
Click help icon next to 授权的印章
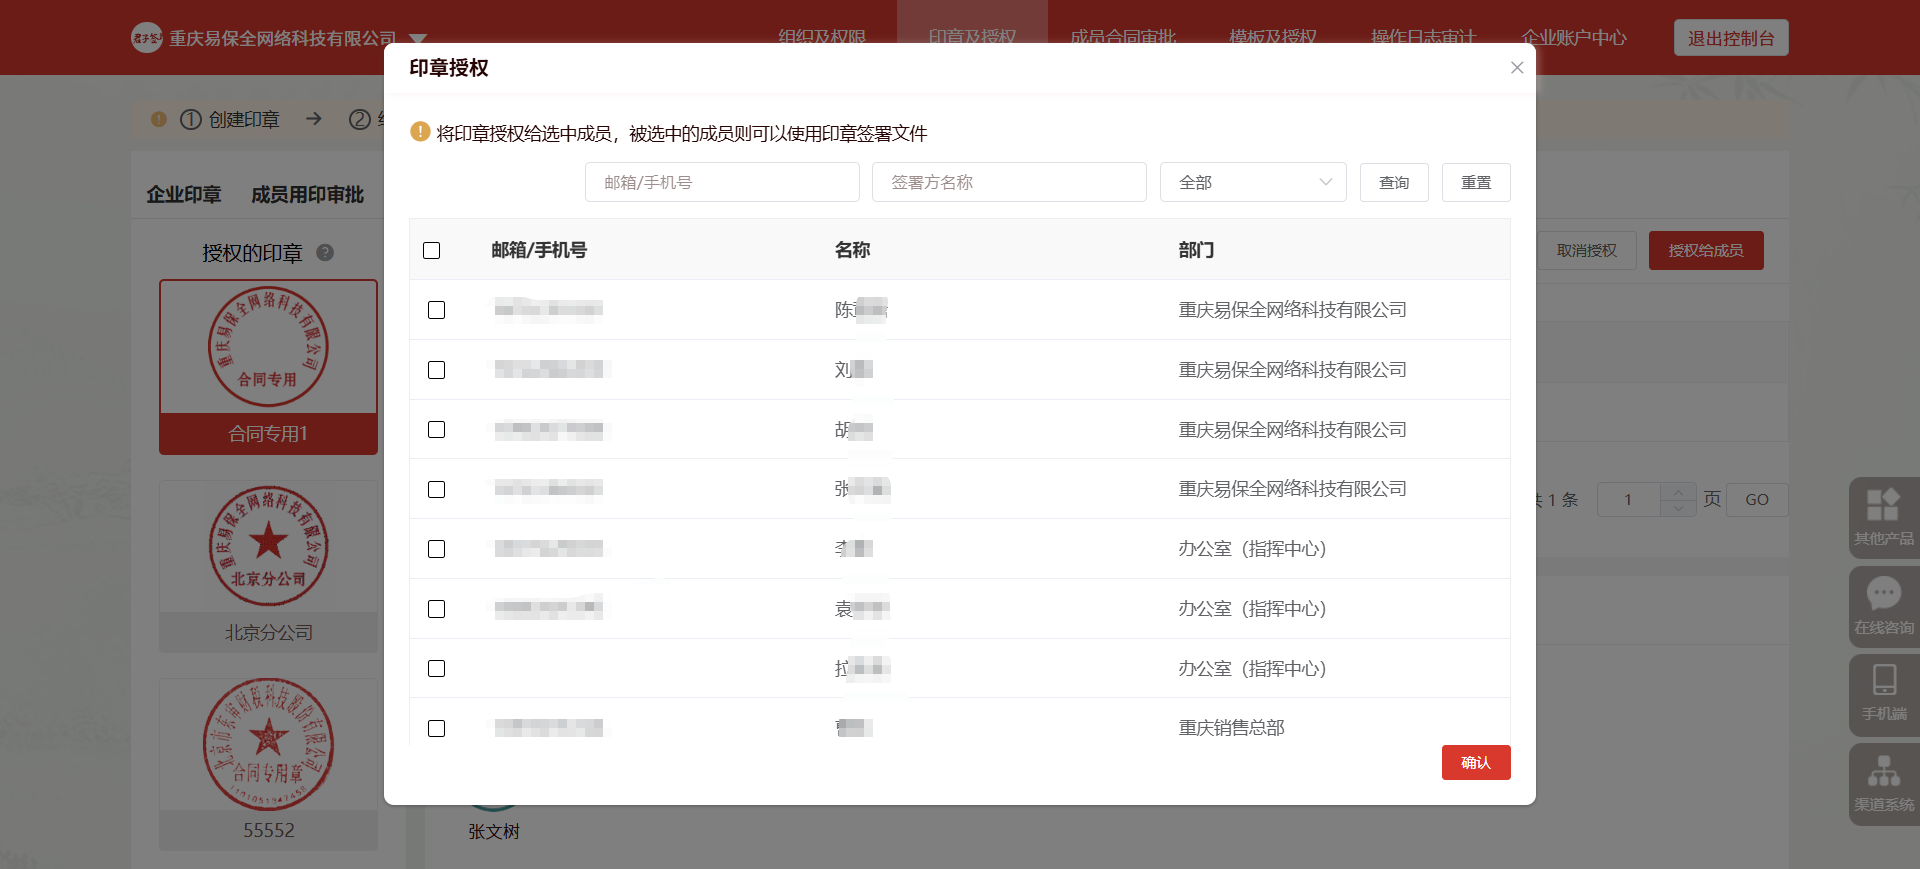pyautogui.click(x=325, y=253)
